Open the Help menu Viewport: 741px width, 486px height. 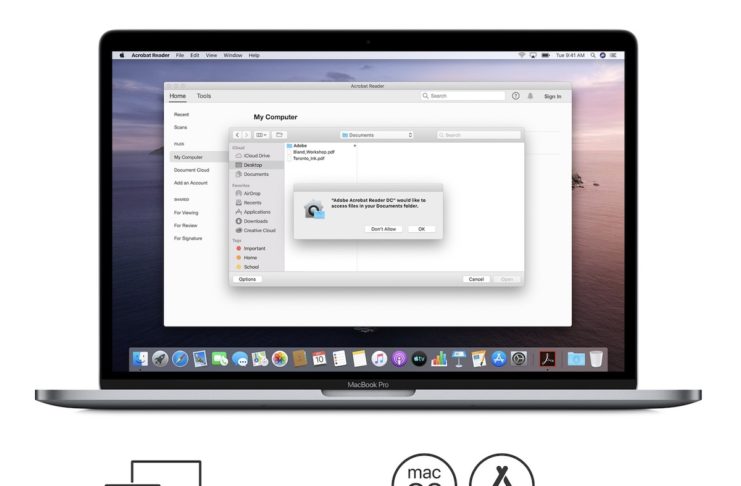pyautogui.click(x=254, y=55)
